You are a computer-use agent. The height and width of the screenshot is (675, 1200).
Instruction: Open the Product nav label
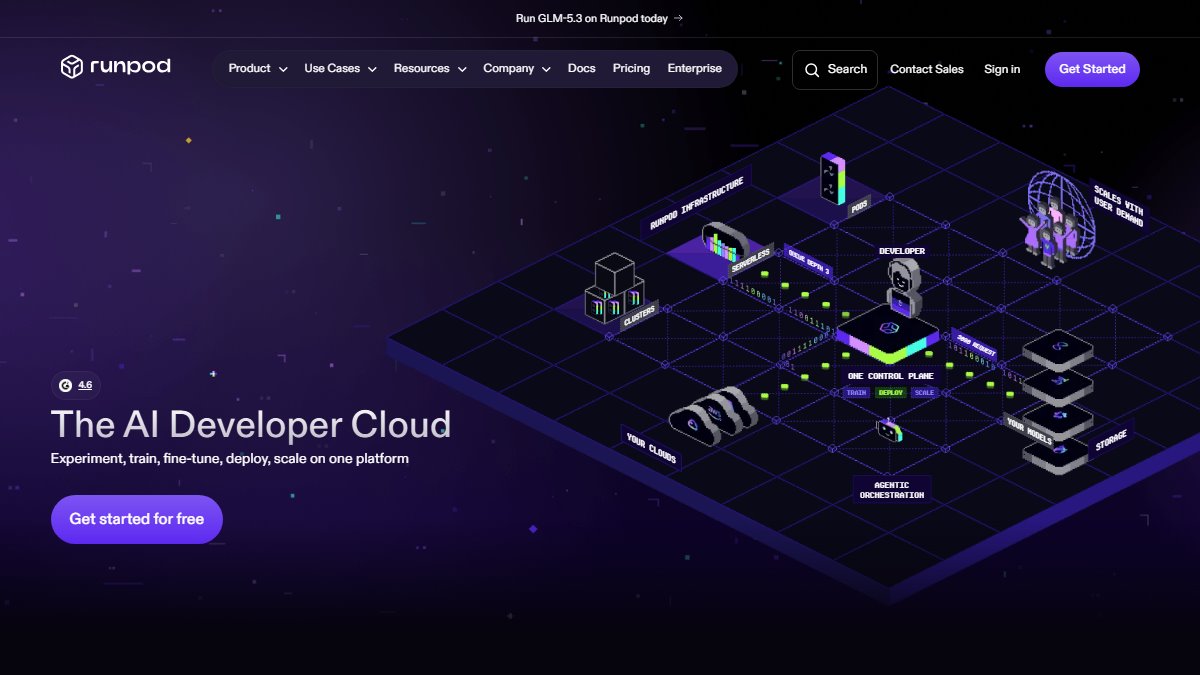point(249,69)
